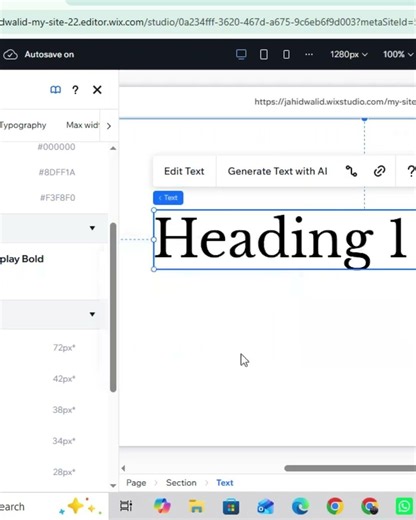The width and height of the screenshot is (416, 520).
Task: Click the Edit Text button
Action: (184, 171)
